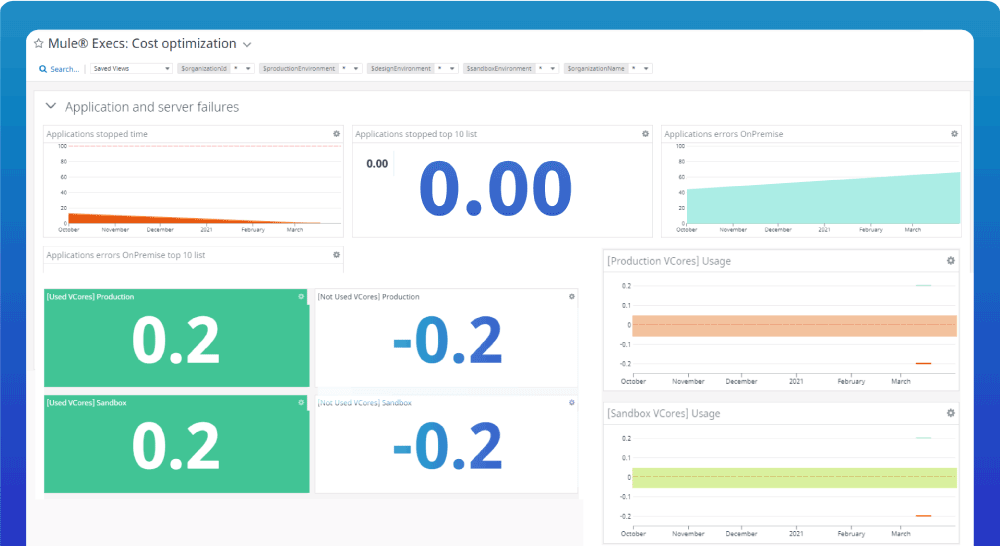Click gear icon on Applications errors OnPremise chart
The image size is (1000, 546).
pyautogui.click(x=954, y=134)
